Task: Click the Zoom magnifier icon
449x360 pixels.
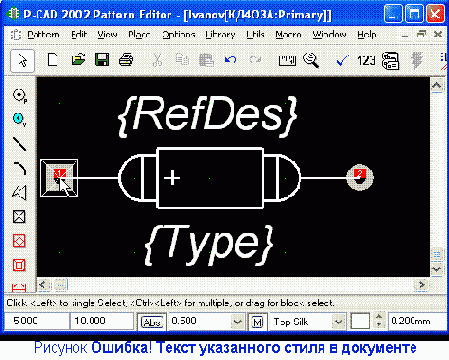Action: (311, 60)
